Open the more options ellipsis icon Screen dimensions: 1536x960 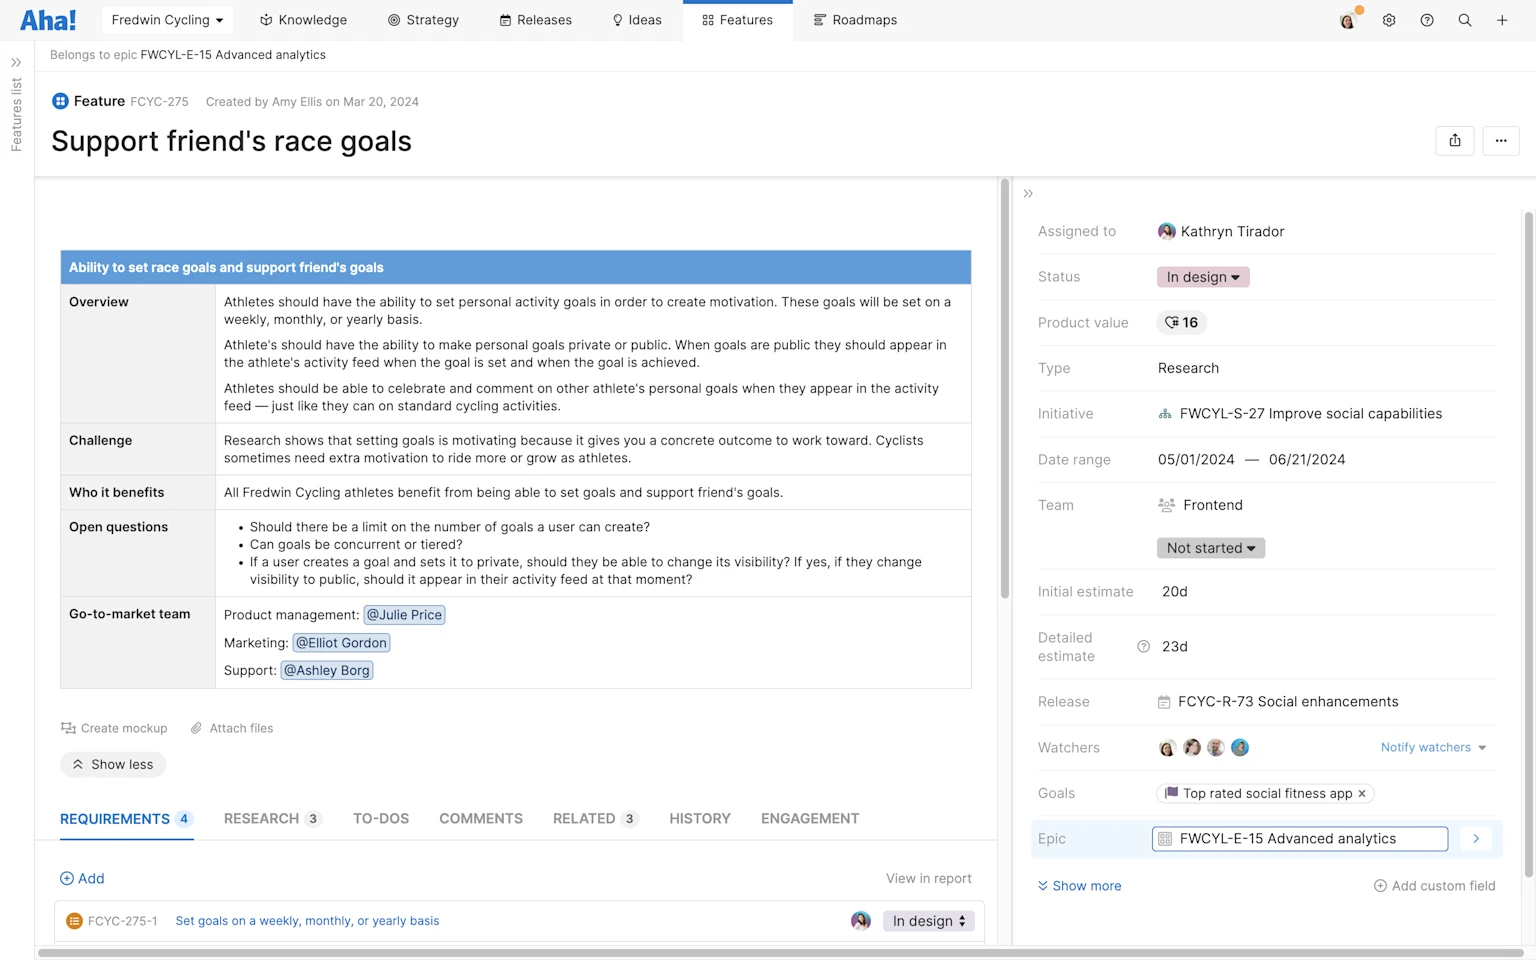1500,141
